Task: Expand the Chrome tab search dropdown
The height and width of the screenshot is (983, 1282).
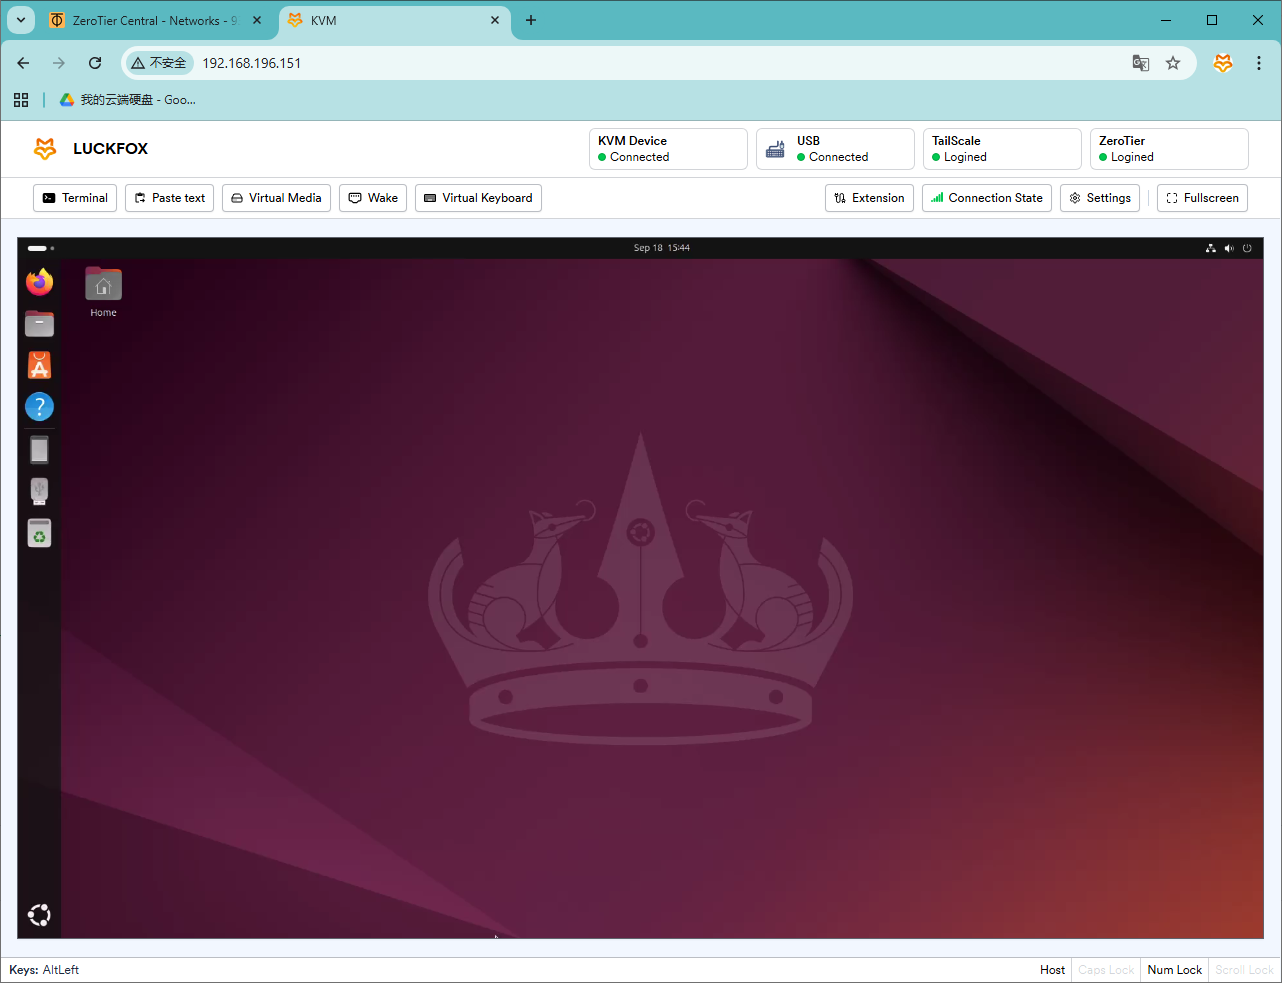Action: 21,20
